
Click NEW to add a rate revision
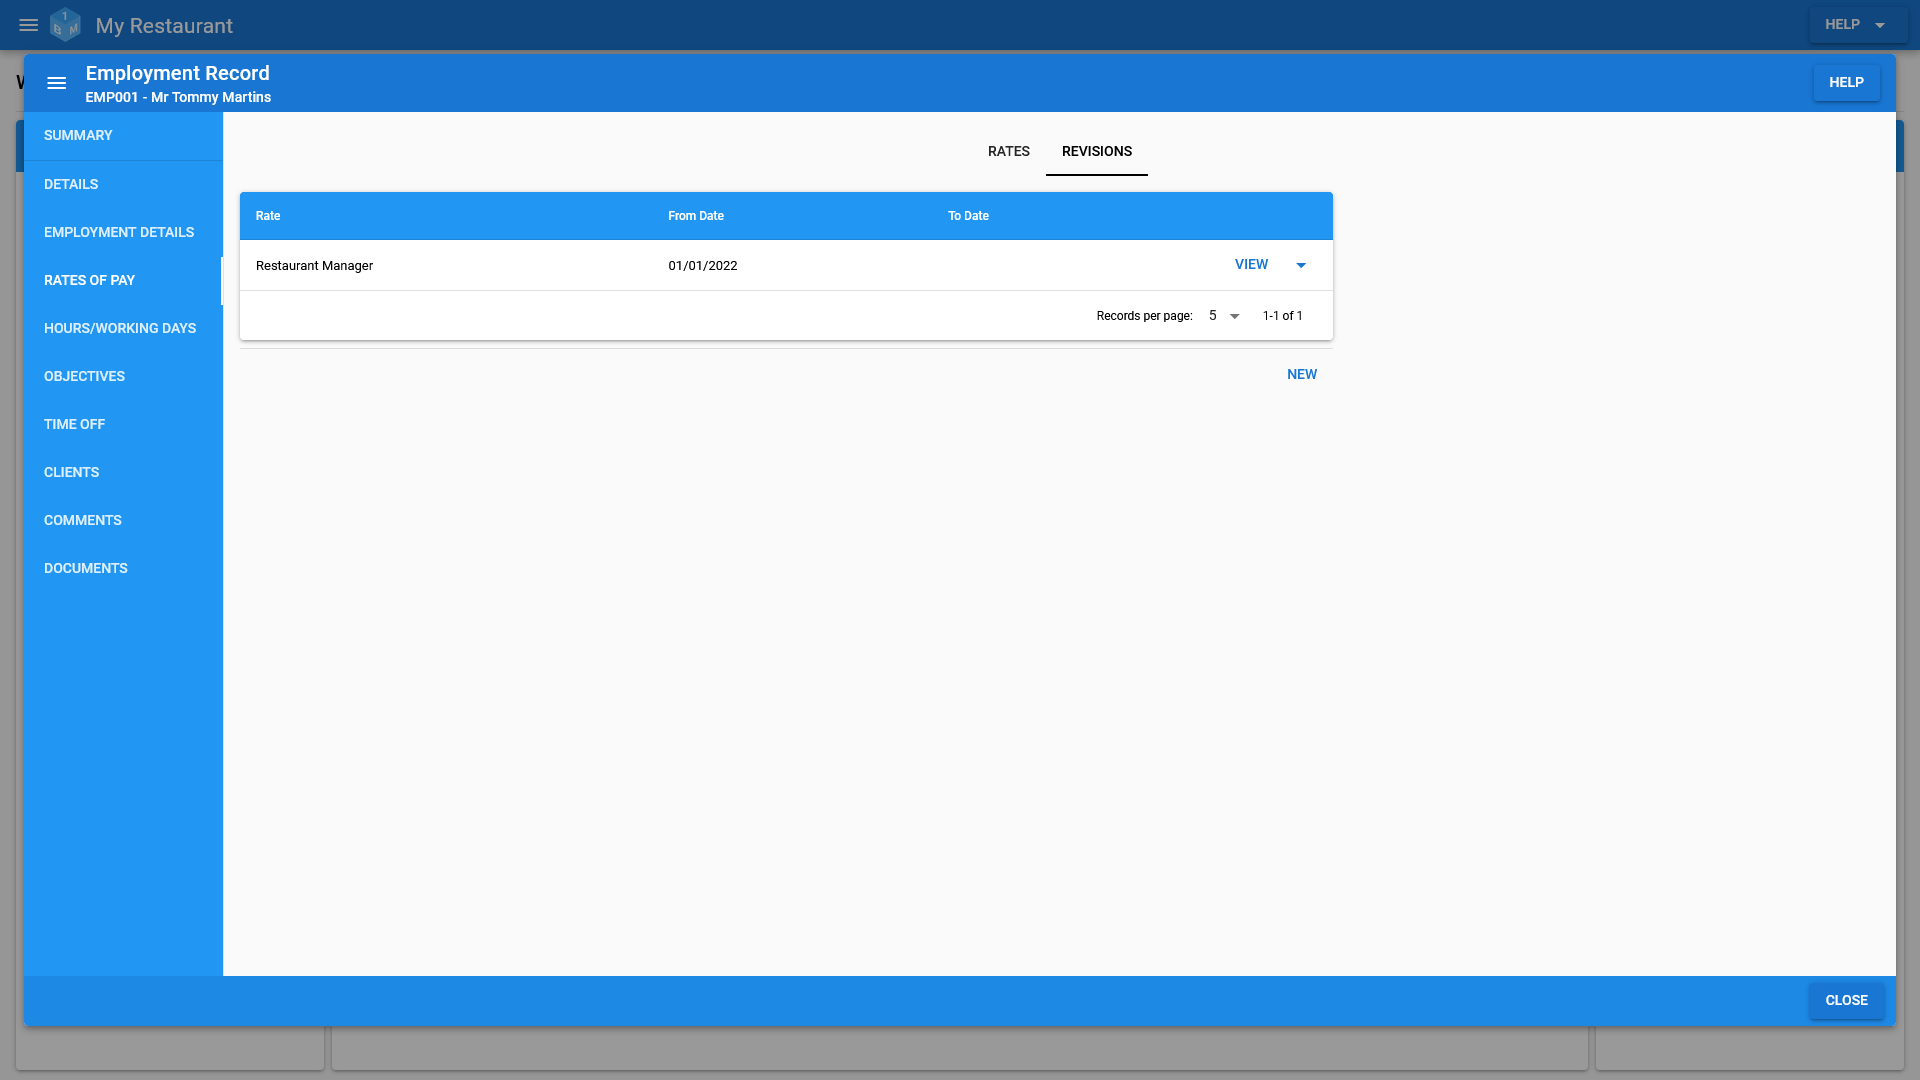[x=1302, y=375]
